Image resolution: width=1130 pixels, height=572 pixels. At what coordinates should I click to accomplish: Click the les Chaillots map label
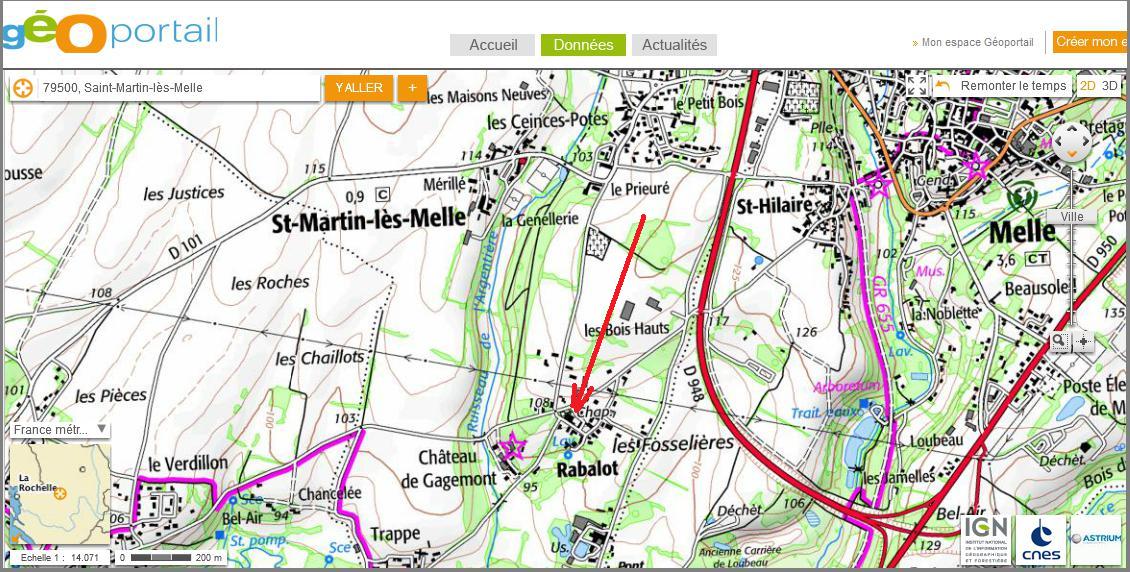(320, 358)
